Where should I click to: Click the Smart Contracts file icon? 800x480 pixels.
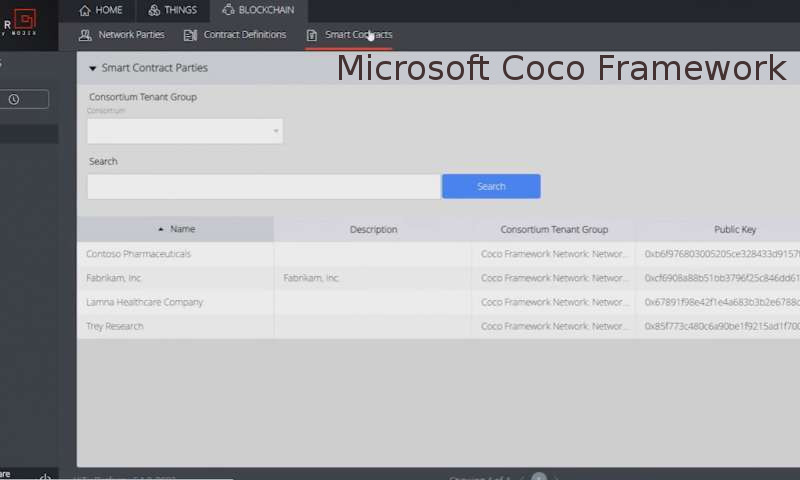click(312, 35)
